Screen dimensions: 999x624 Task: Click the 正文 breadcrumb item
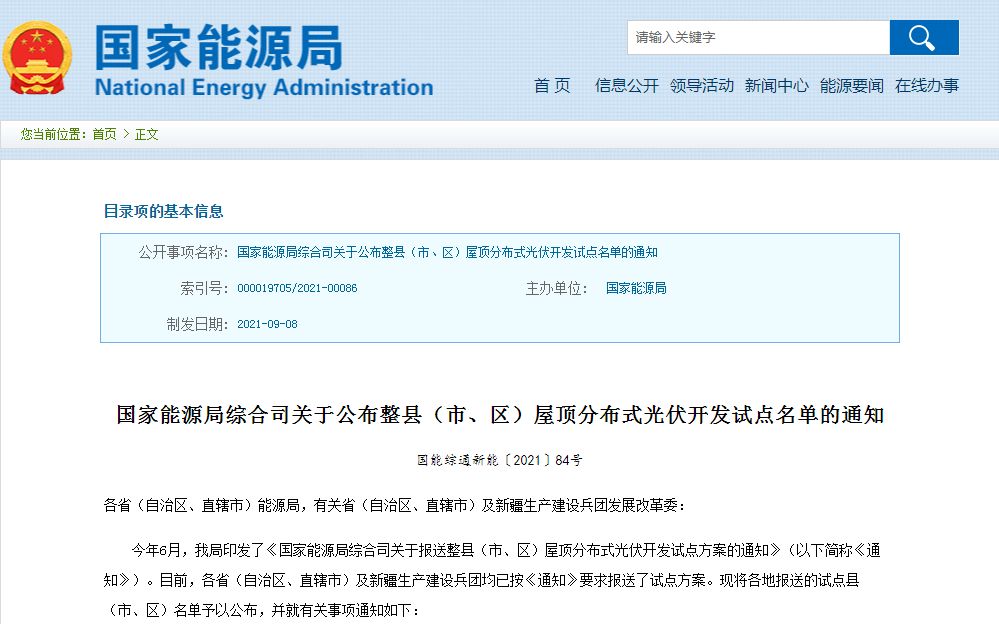coord(147,135)
